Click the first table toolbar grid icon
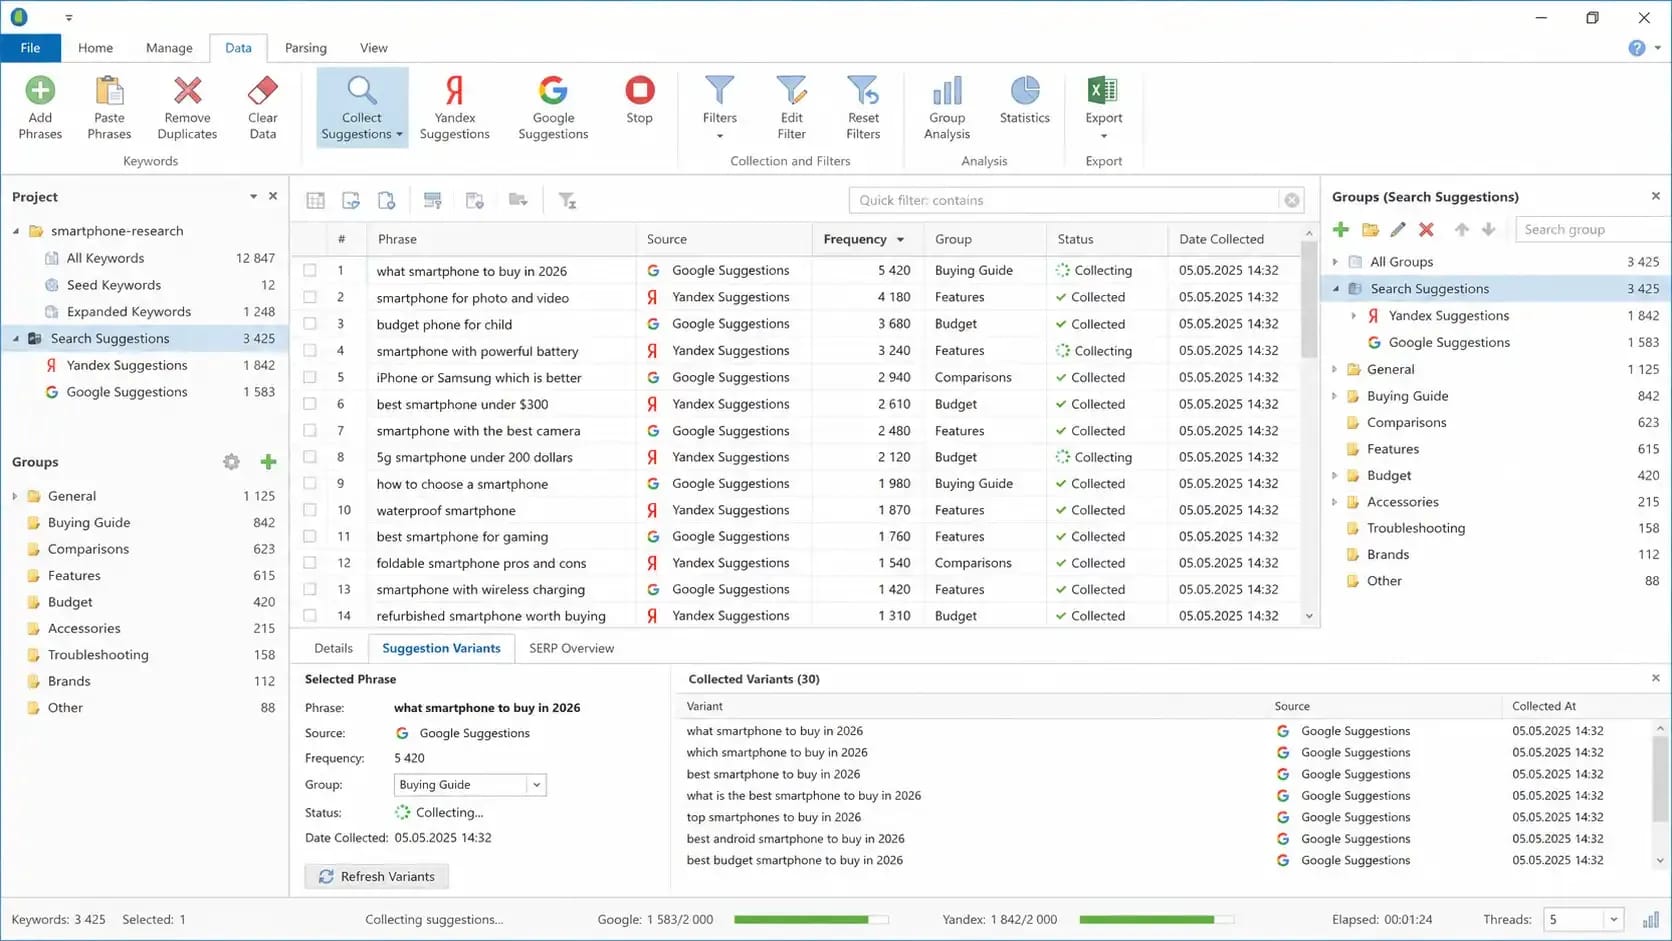This screenshot has height=941, width=1672. (x=316, y=201)
